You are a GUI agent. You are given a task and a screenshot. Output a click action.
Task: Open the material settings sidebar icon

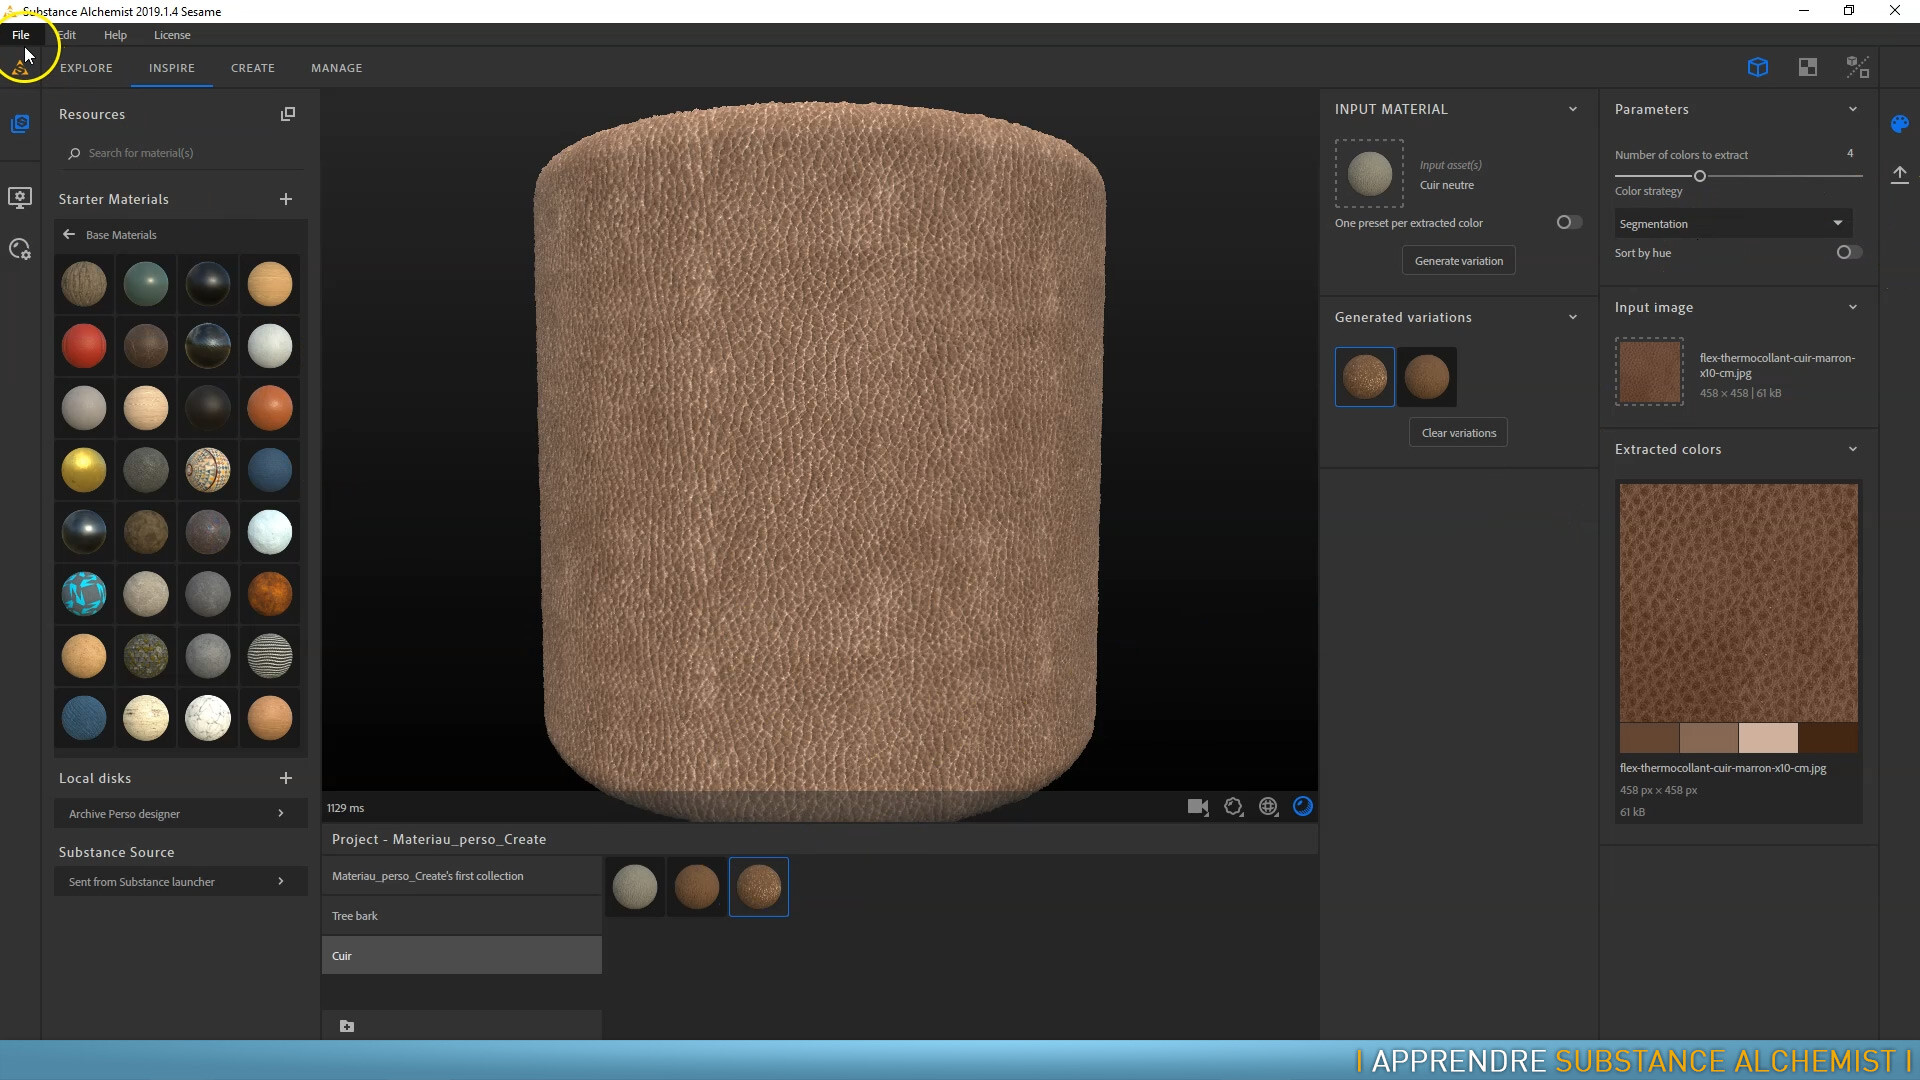pos(20,249)
